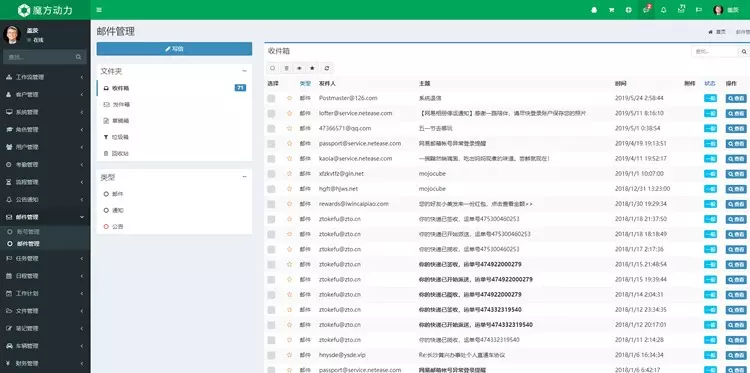The image size is (750, 373).
Task: Expand the 客户管理 sidebar menu
Action: click(45, 95)
